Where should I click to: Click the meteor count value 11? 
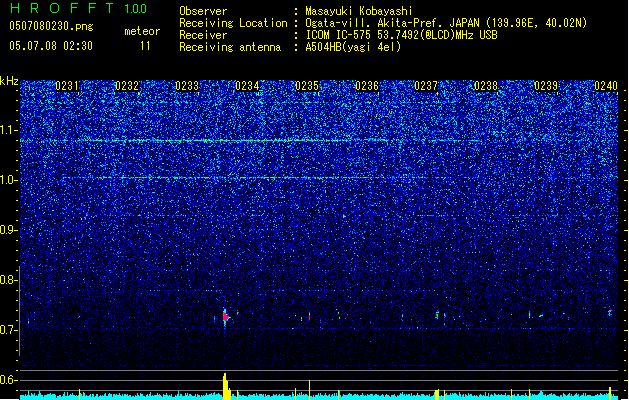tap(145, 46)
